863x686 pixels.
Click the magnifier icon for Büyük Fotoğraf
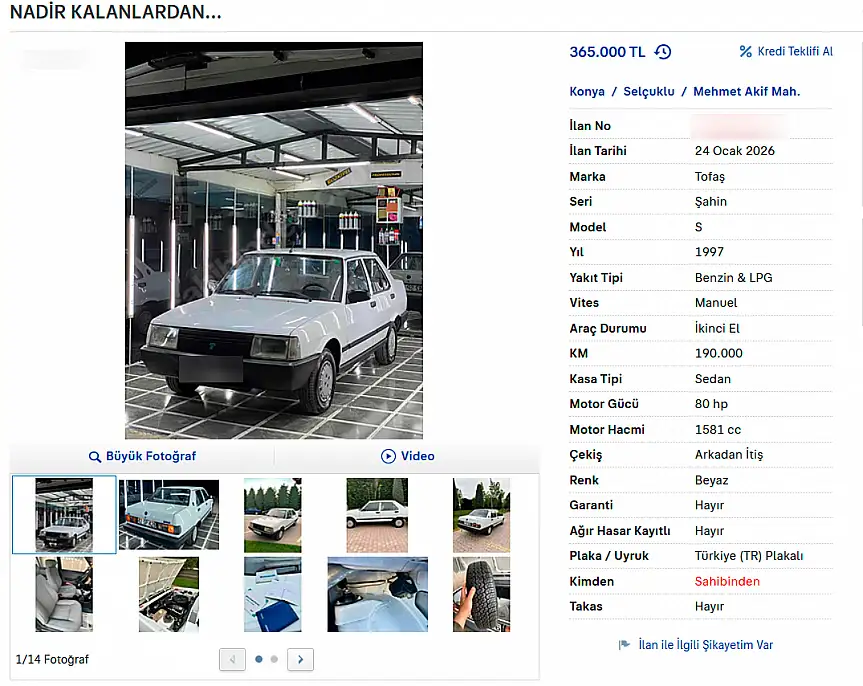(95, 456)
